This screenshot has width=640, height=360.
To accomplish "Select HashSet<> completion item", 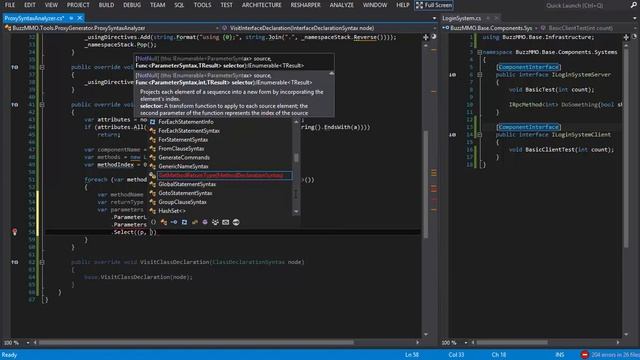I will tap(220, 211).
